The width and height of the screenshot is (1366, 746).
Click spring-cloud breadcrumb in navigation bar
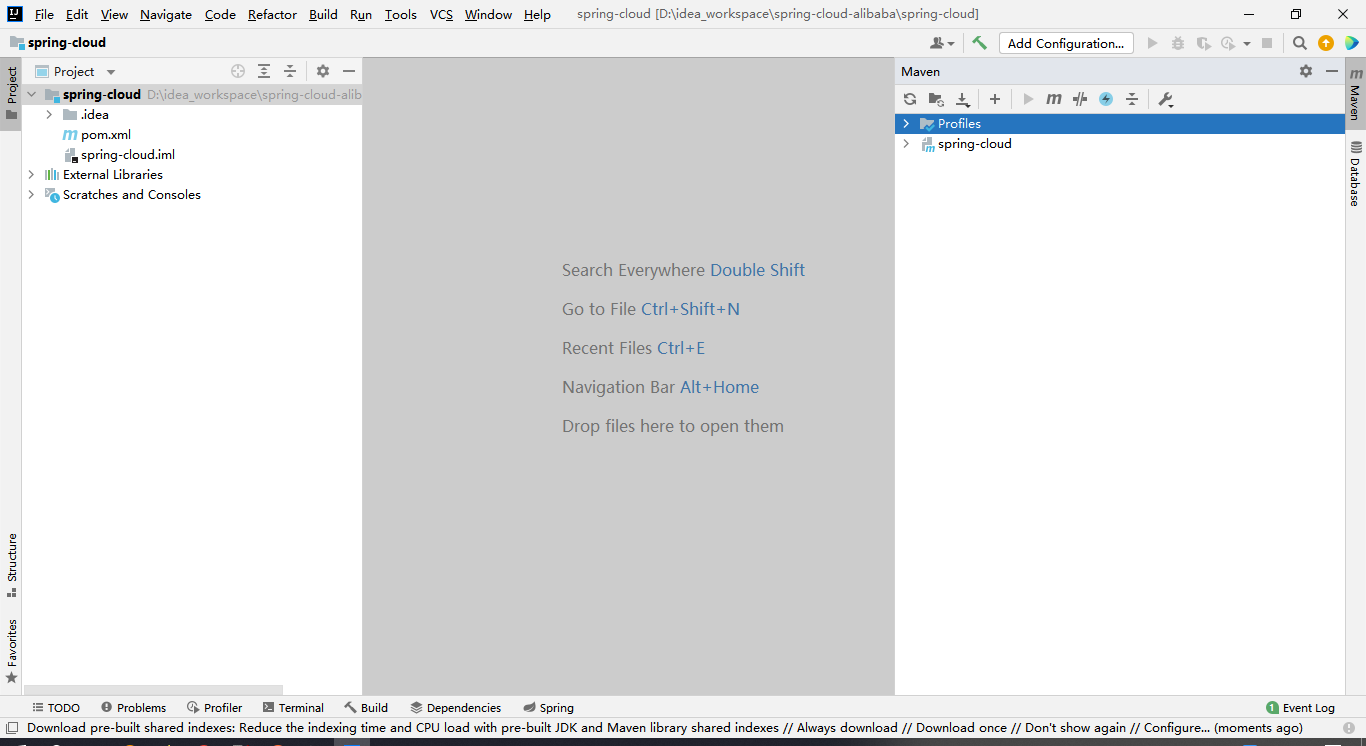pos(58,43)
